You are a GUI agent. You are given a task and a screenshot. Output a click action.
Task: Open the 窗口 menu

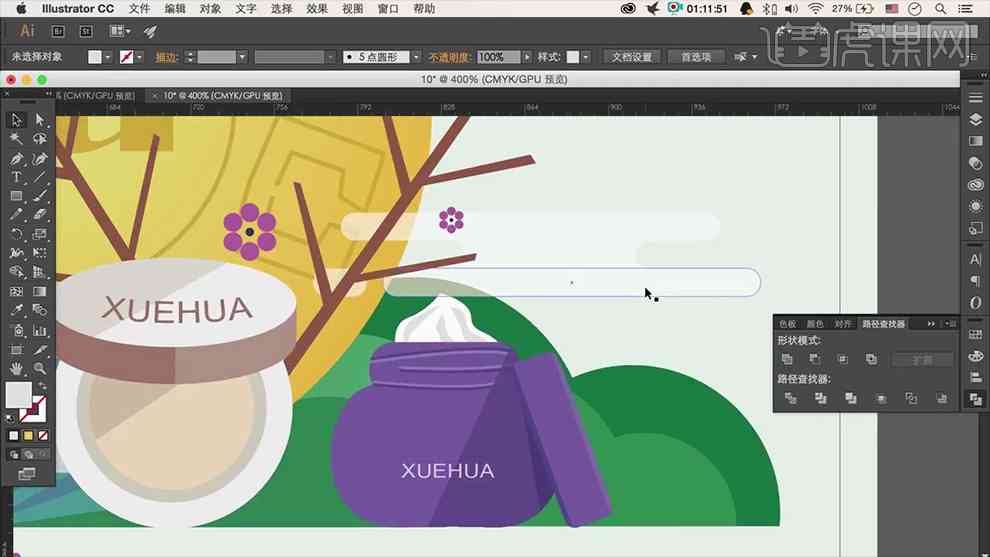(388, 9)
